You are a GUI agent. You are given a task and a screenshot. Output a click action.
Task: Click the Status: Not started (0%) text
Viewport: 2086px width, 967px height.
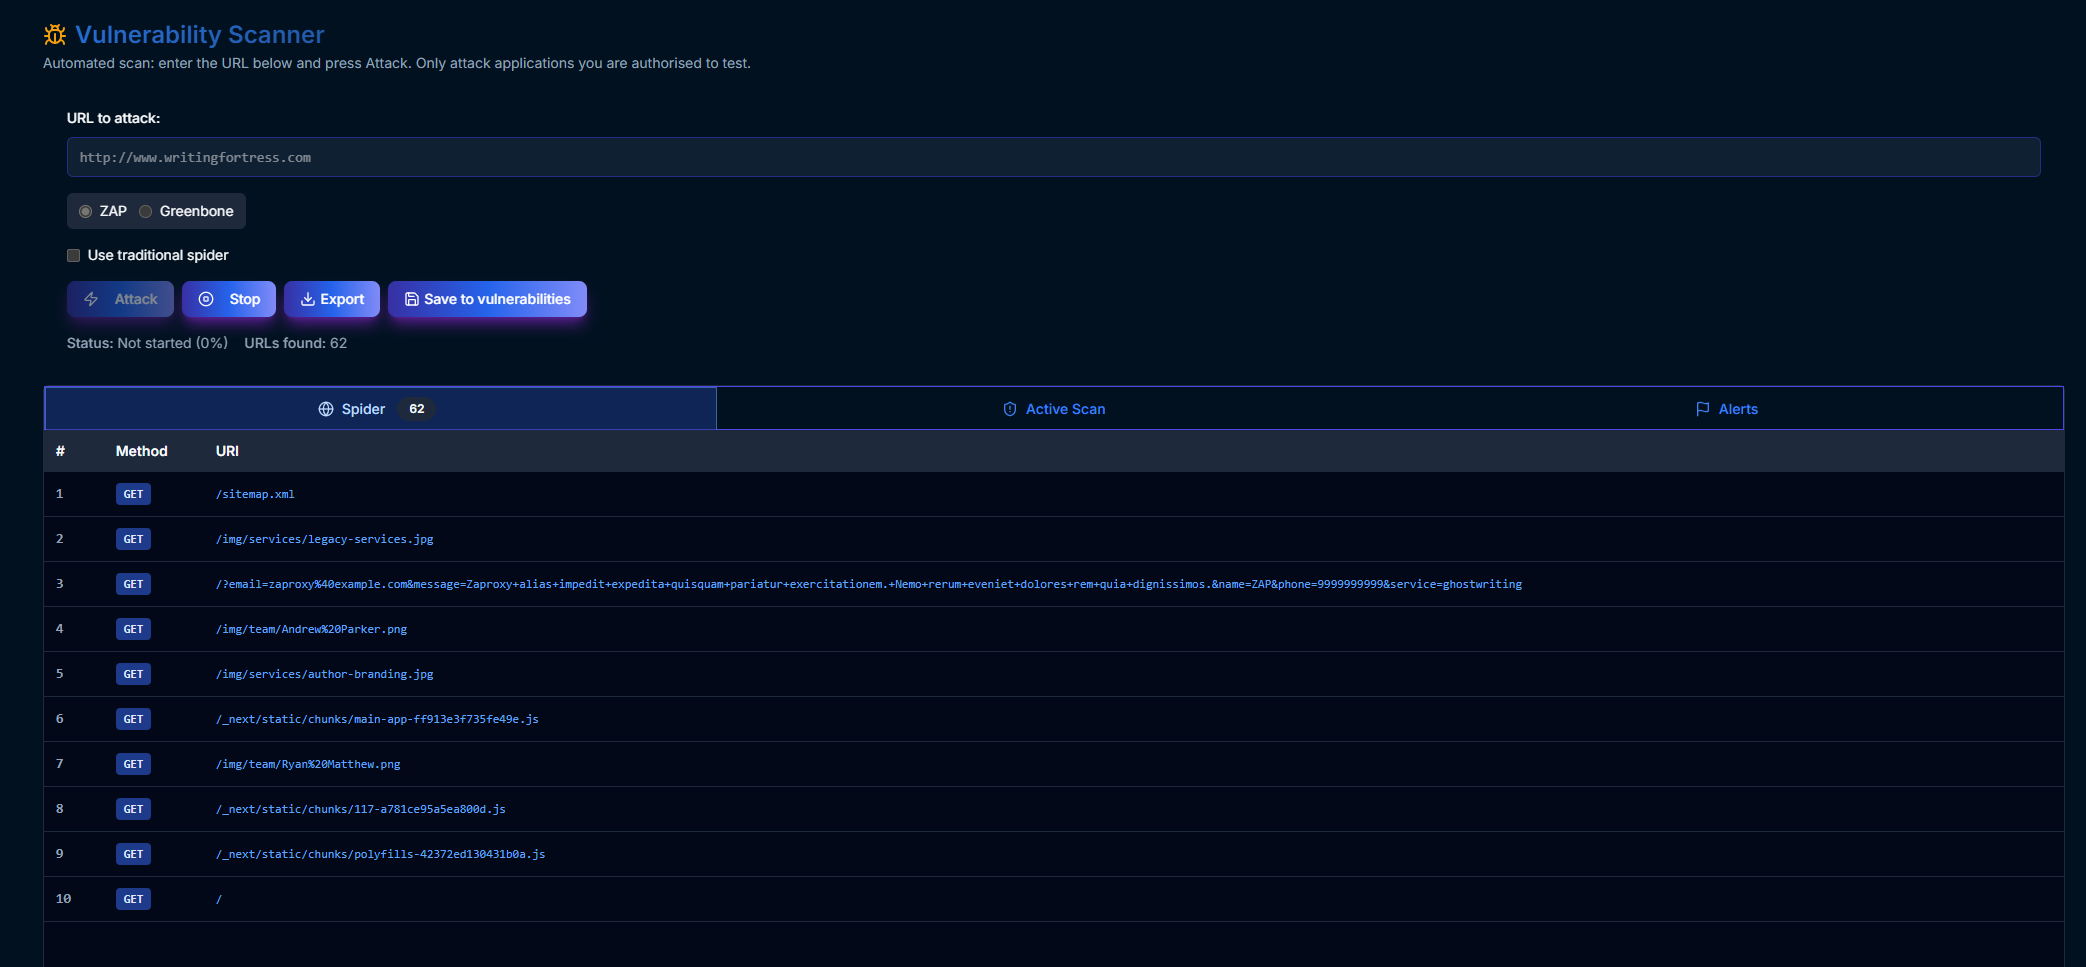[147, 343]
